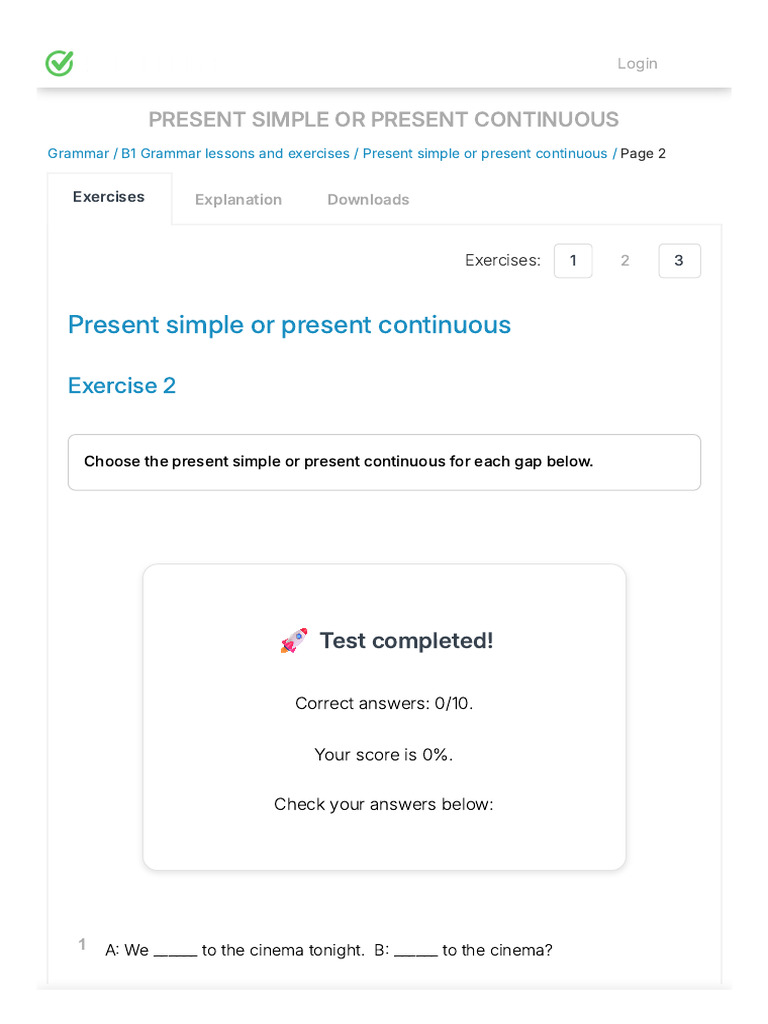The width and height of the screenshot is (768, 1024).
Task: Select exercise number 2
Action: click(625, 261)
